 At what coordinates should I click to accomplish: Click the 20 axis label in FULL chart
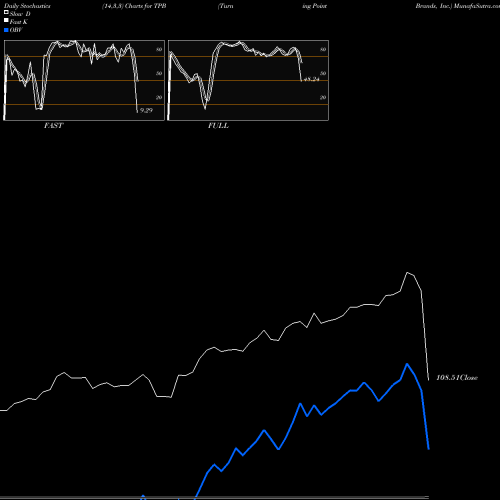323,97
